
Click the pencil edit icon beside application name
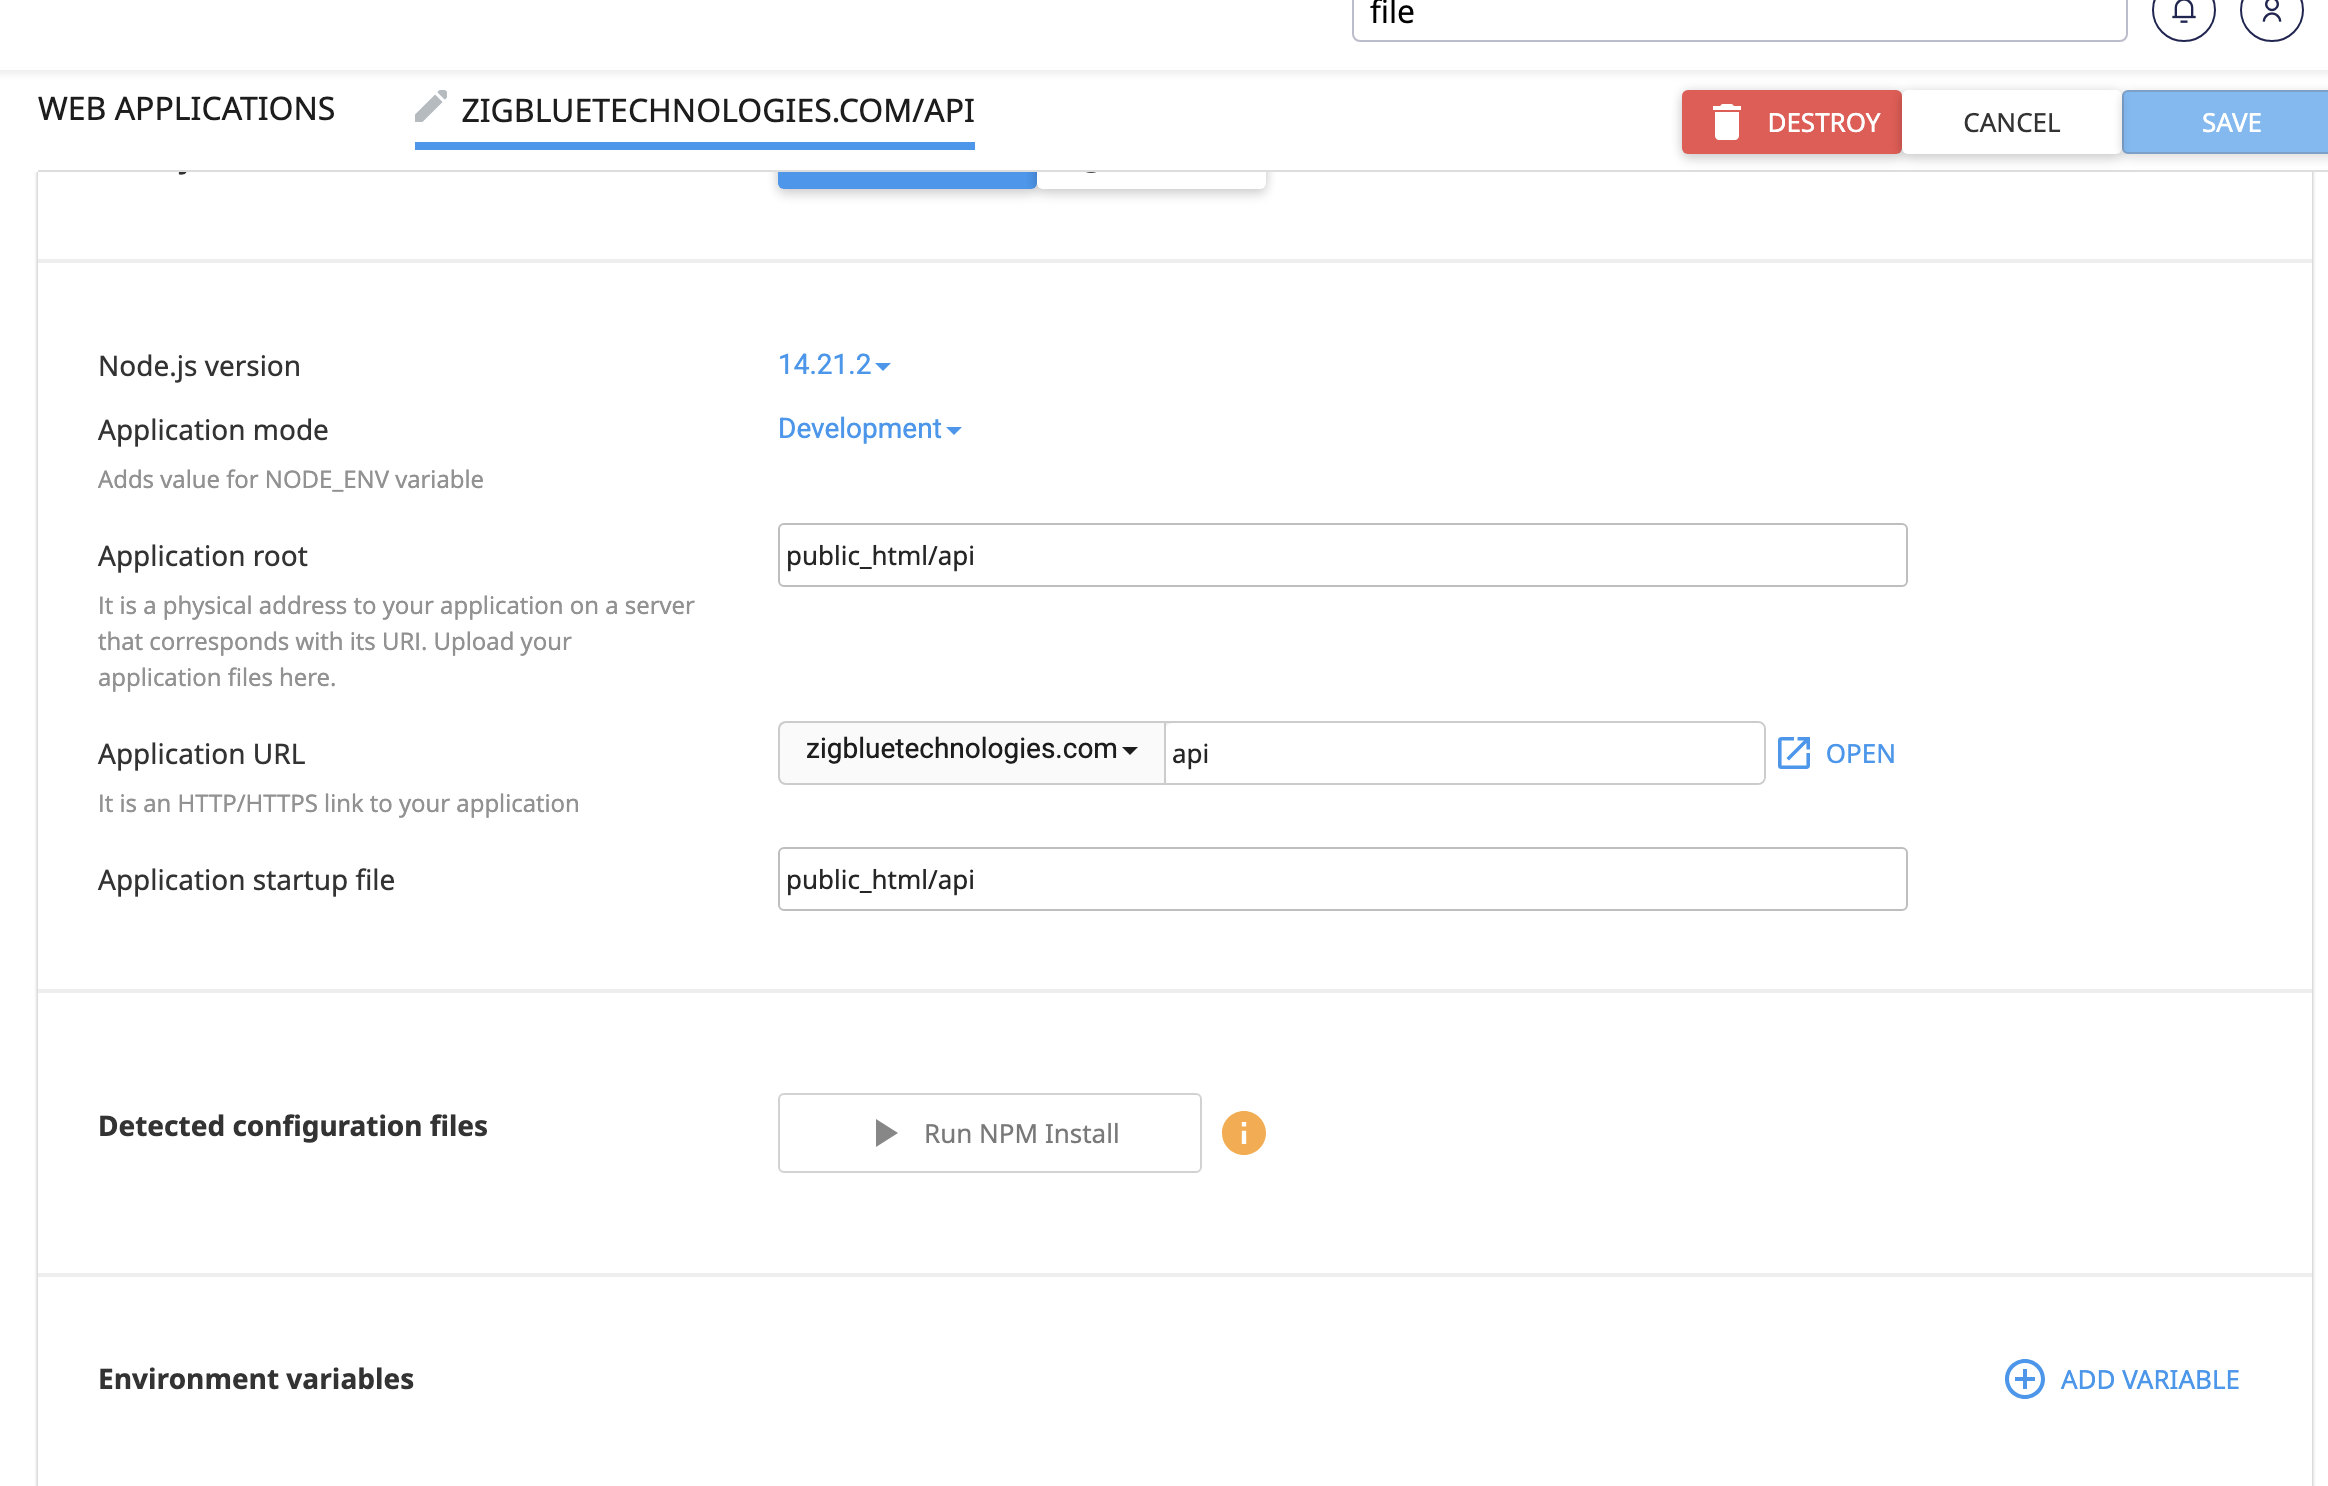(431, 106)
